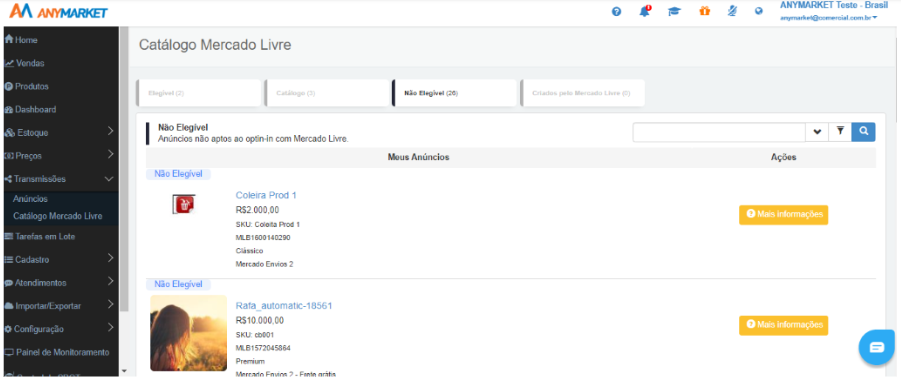Focus the ad search input field

pos(719,132)
